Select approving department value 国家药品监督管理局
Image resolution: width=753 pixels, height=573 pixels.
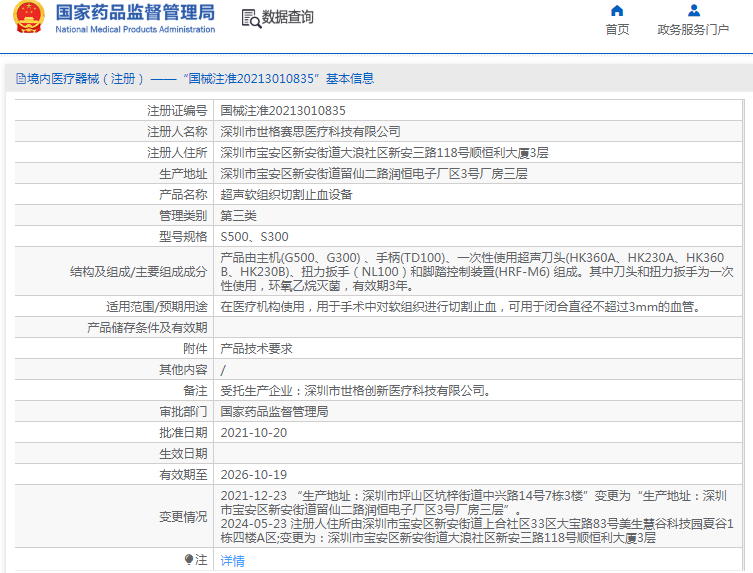(274, 412)
